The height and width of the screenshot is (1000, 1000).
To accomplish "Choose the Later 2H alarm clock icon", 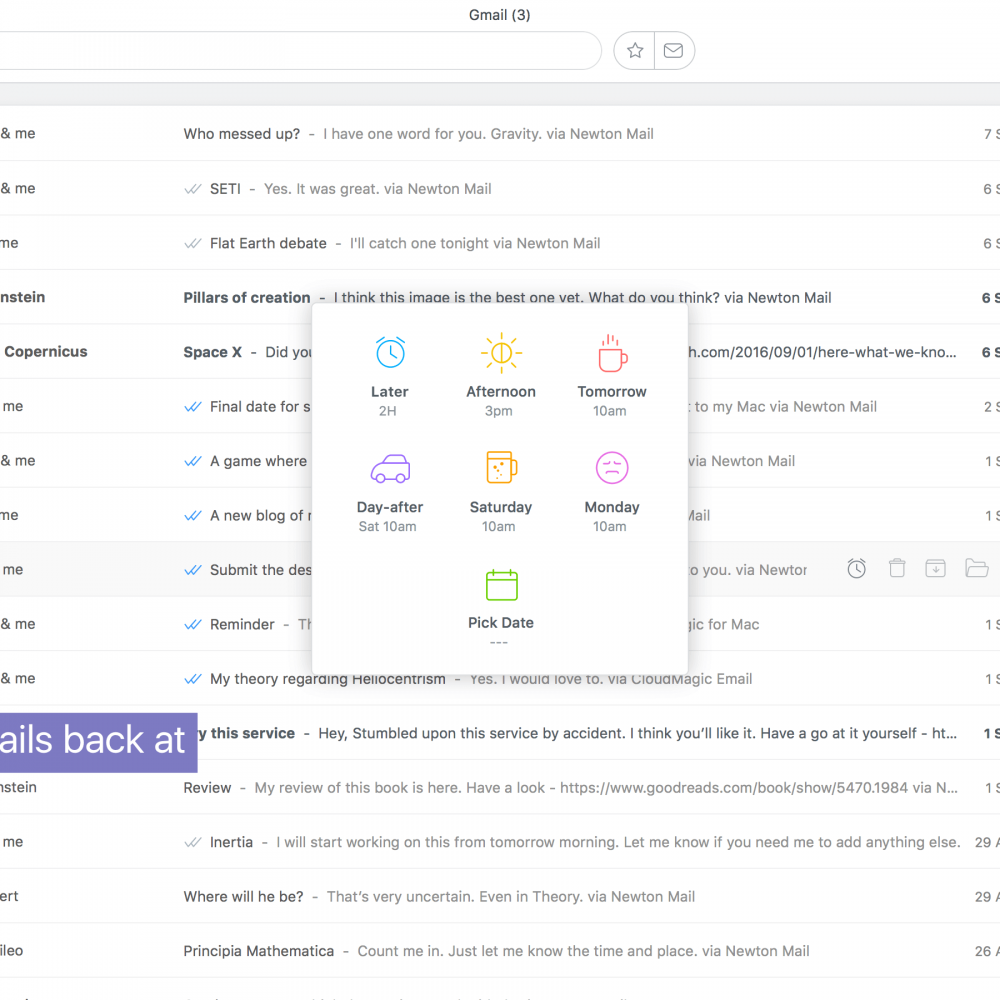I will [x=390, y=352].
